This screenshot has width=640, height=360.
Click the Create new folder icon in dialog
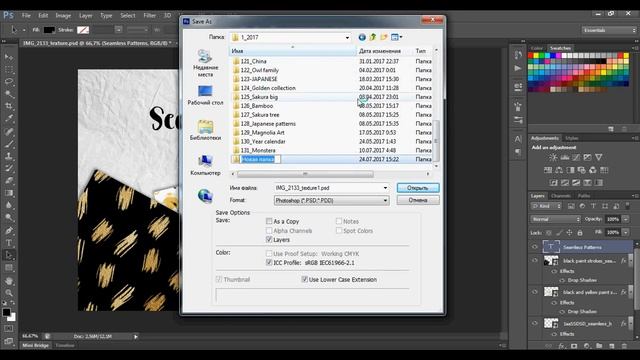pyautogui.click(x=384, y=37)
